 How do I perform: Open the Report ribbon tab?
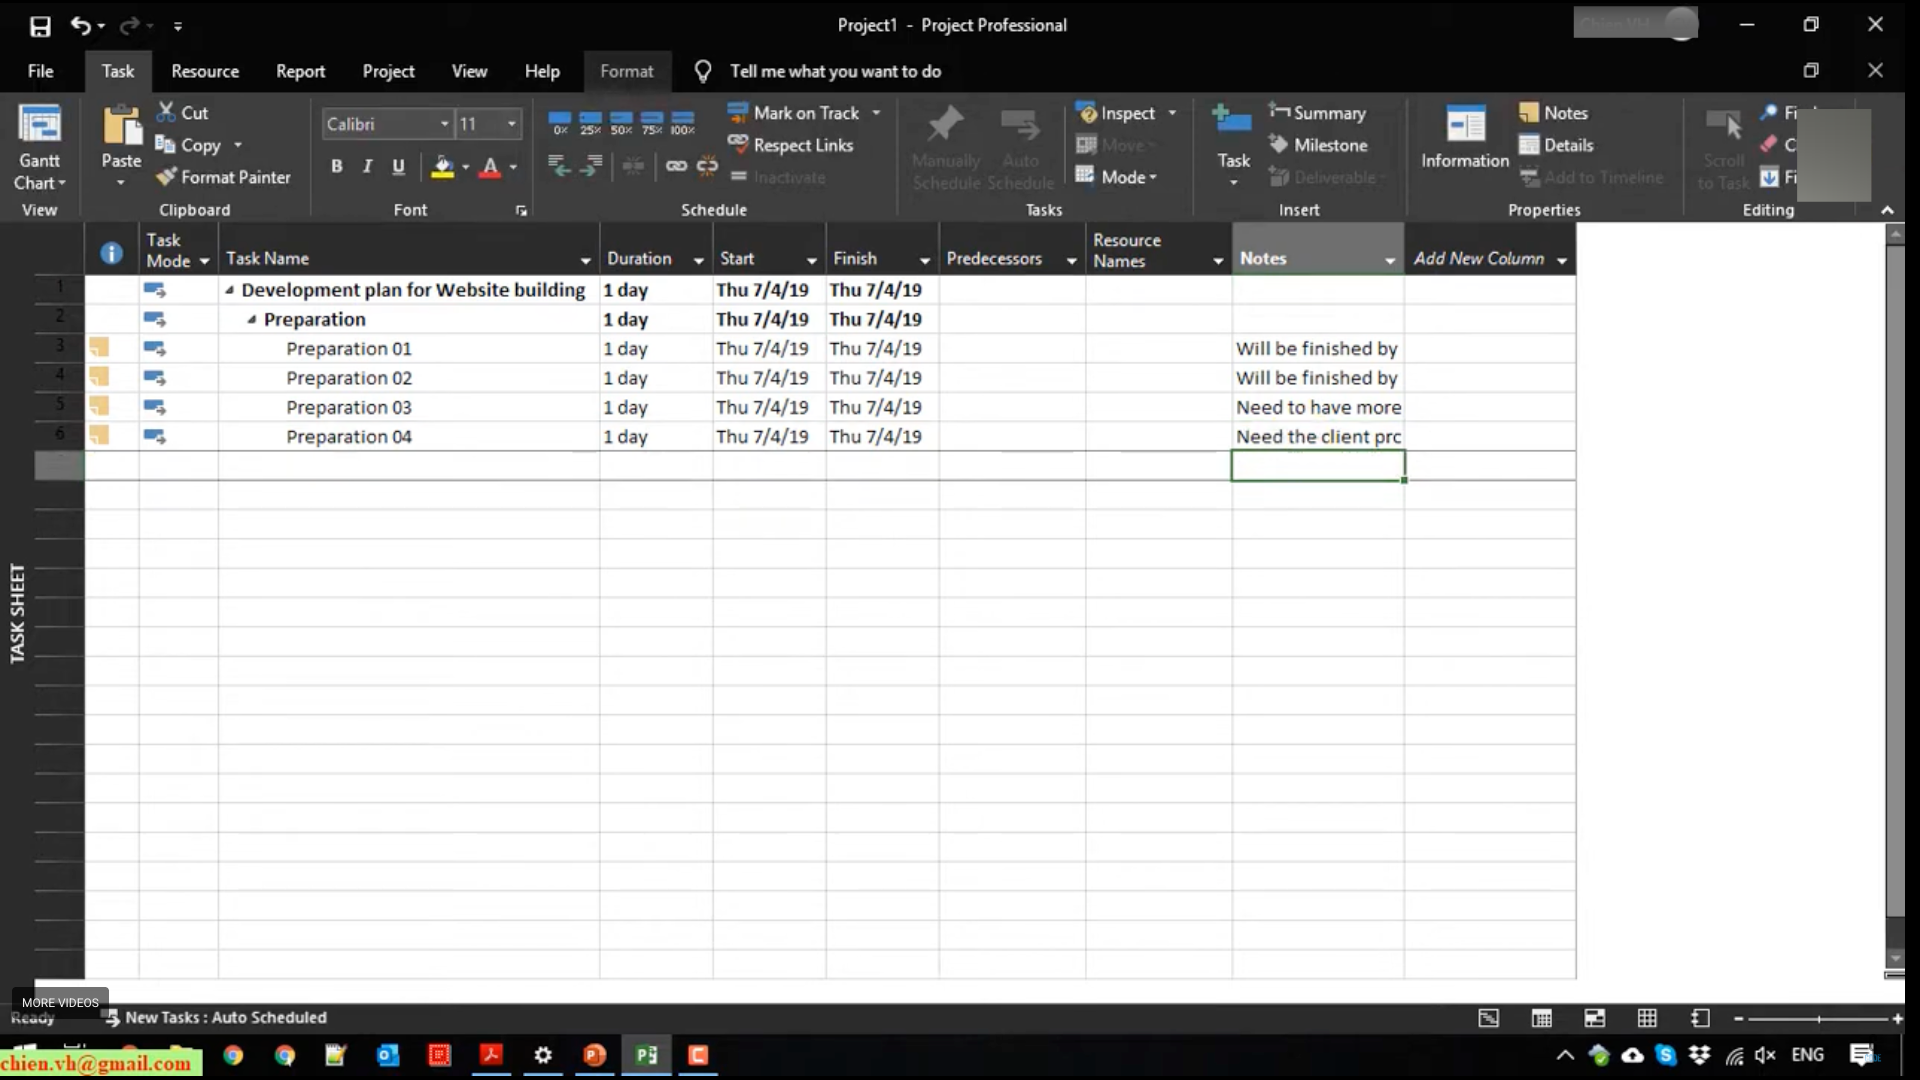pyautogui.click(x=300, y=71)
